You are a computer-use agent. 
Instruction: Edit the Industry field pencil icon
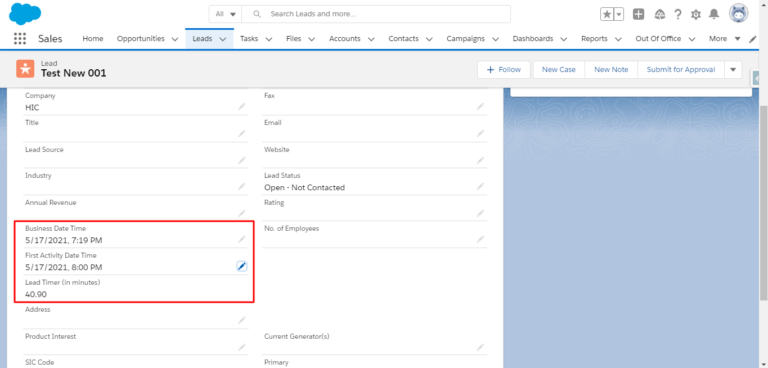tap(242, 186)
